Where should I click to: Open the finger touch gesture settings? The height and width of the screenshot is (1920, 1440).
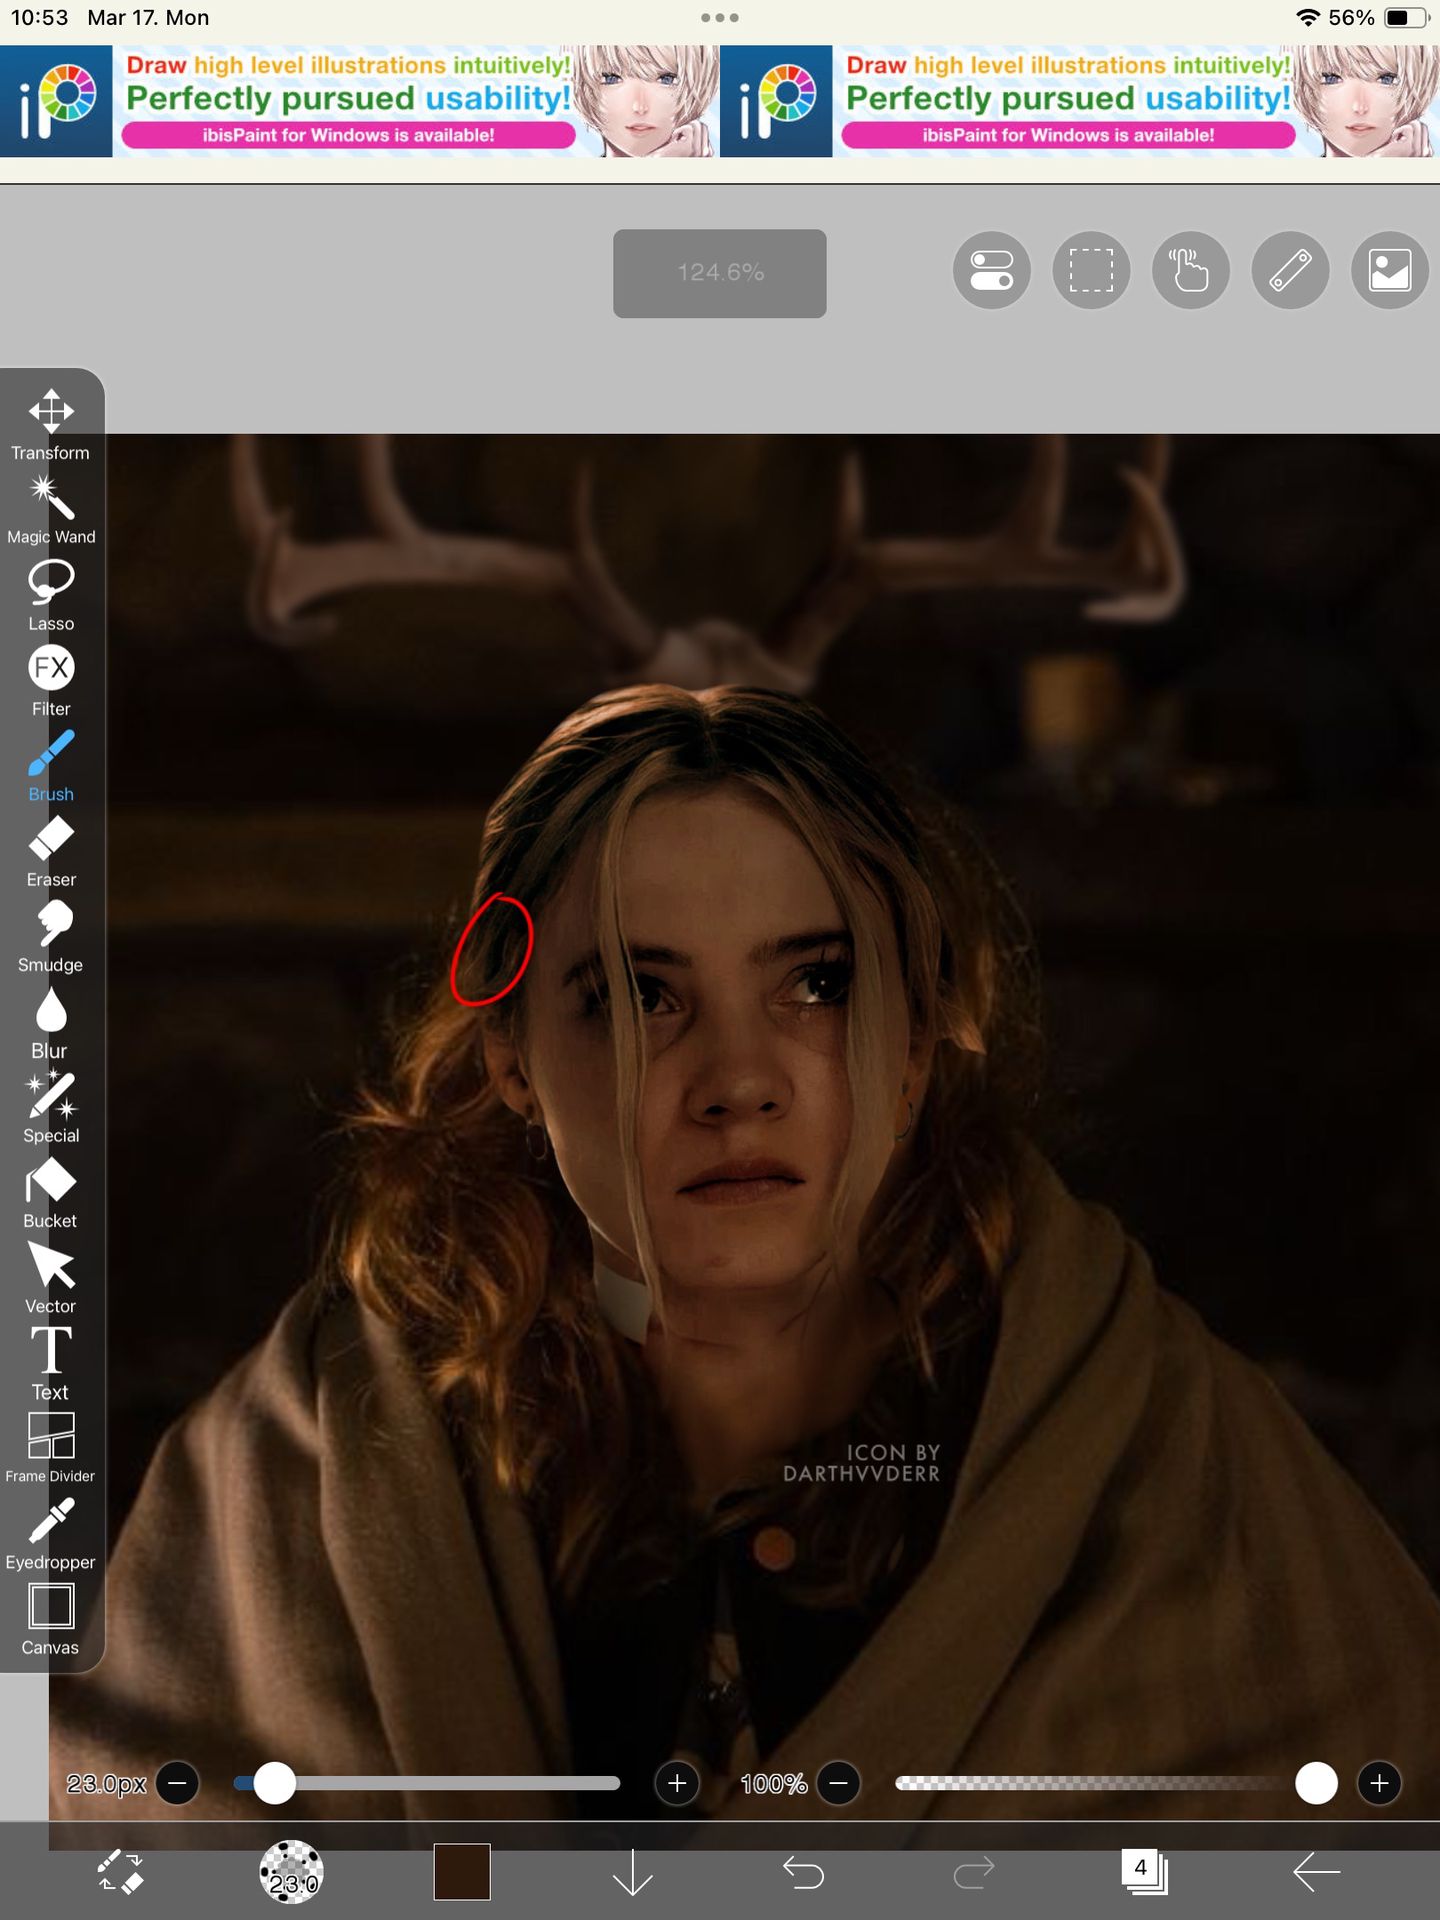(x=1190, y=271)
